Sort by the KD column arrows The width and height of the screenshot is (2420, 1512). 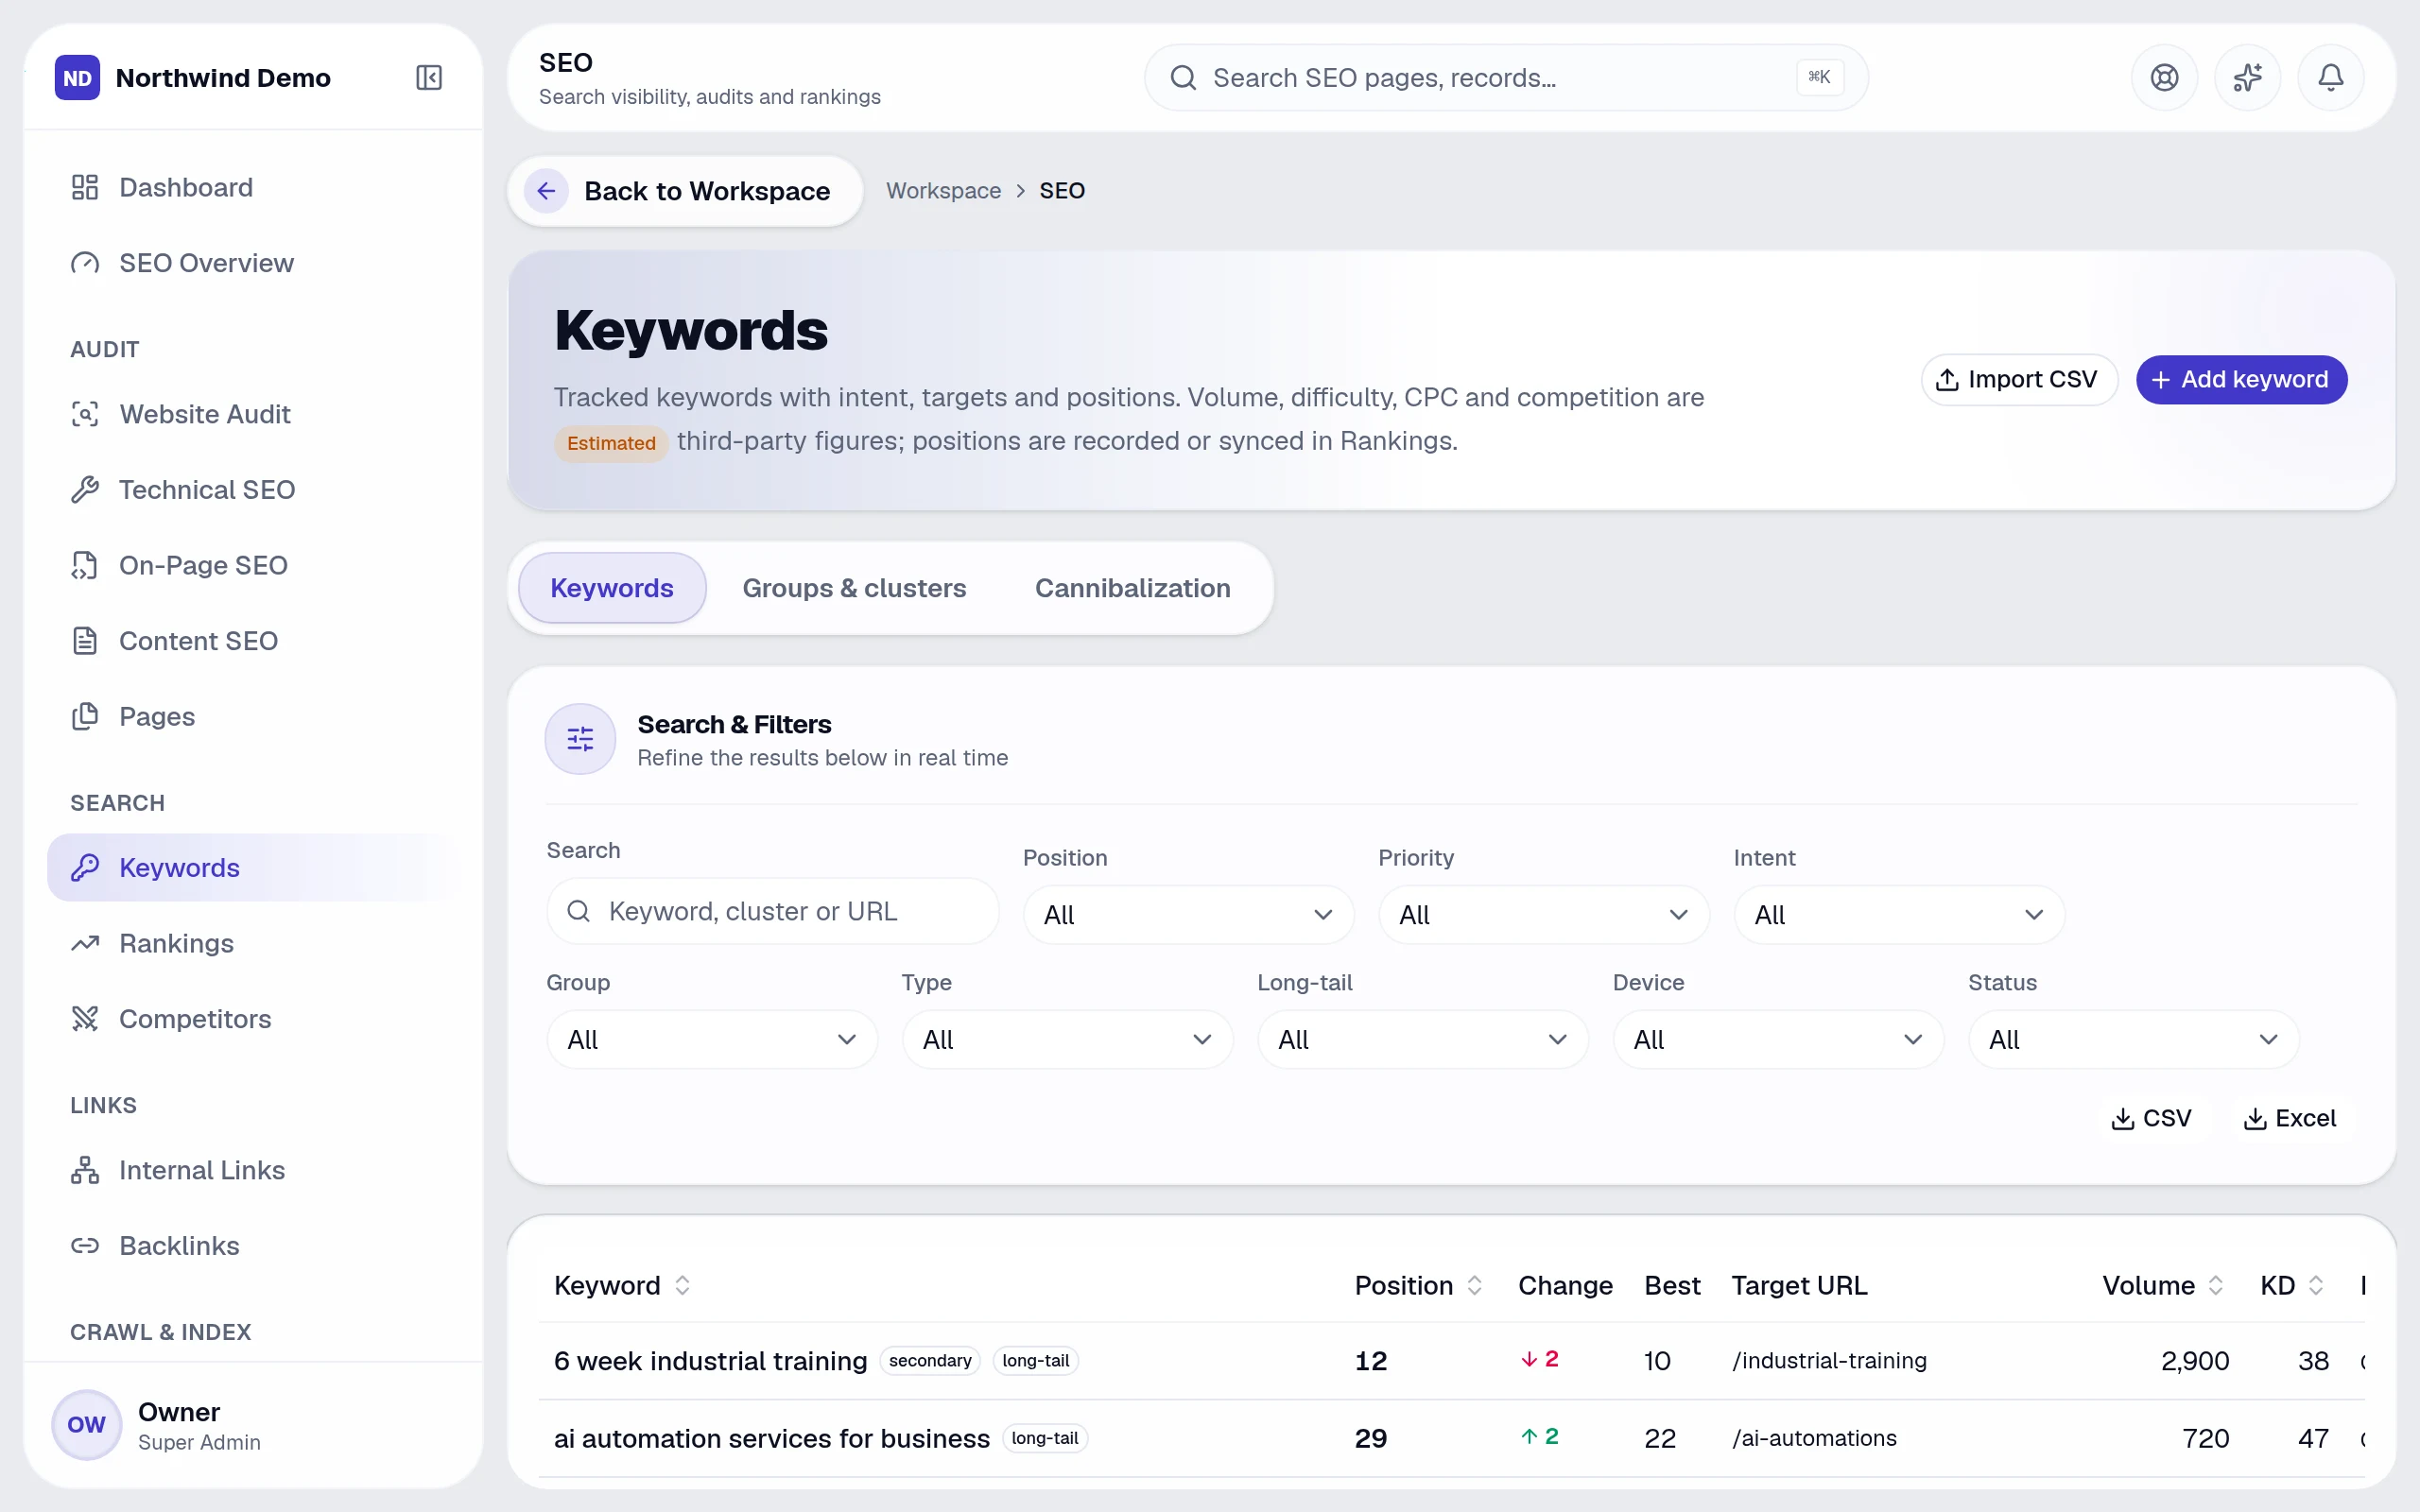2315,1285
